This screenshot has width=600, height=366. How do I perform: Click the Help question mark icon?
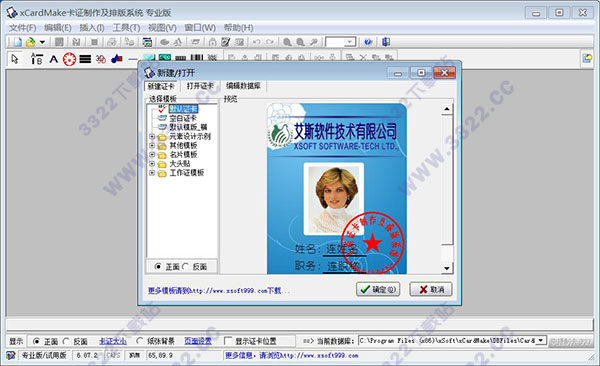(x=368, y=42)
